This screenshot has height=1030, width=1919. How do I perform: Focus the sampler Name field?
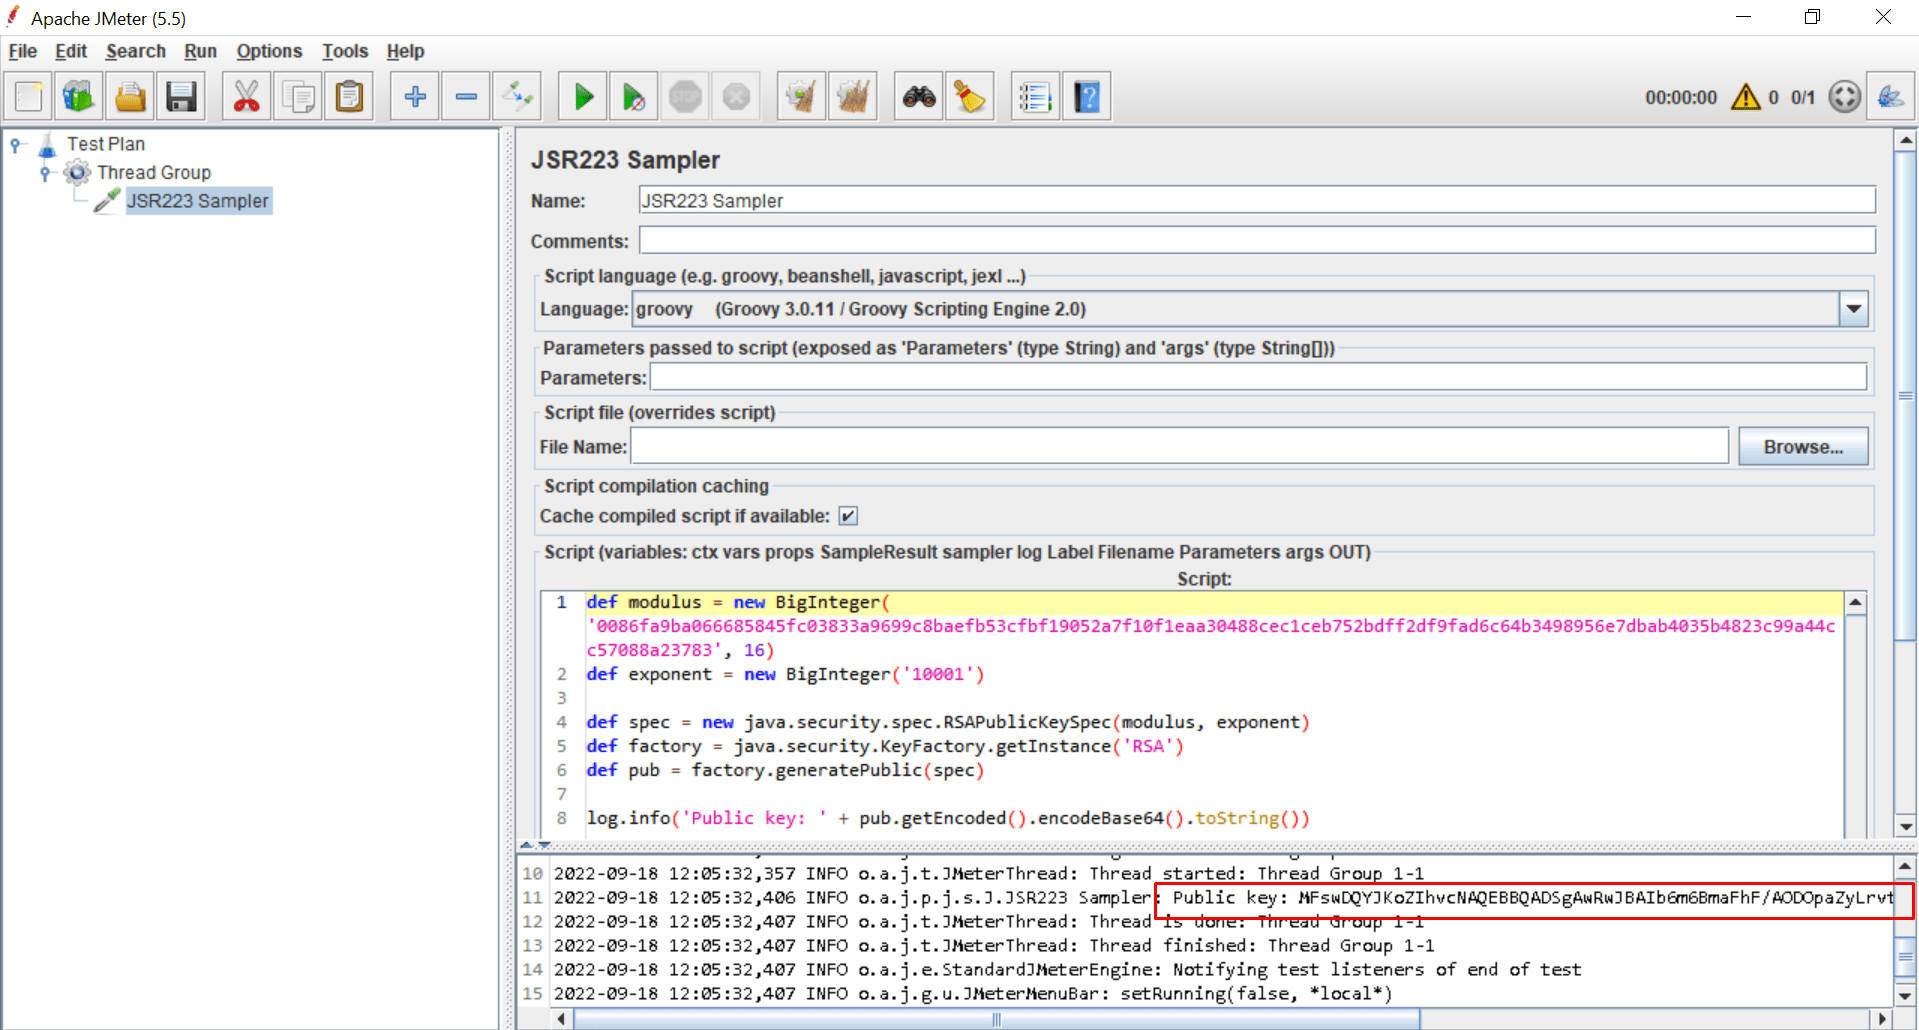pyautogui.click(x=1257, y=200)
